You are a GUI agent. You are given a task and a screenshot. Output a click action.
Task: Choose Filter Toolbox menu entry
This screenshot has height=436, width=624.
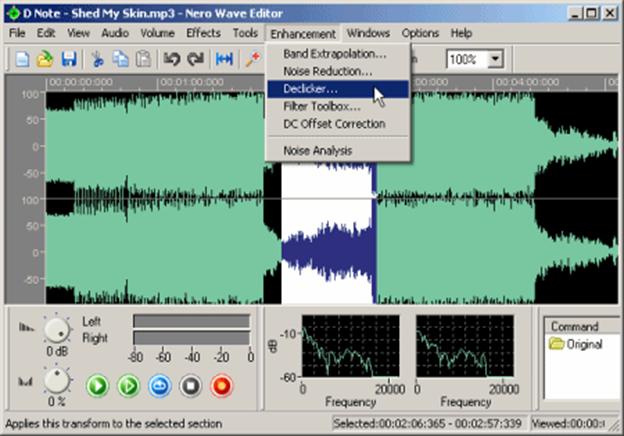coord(338,107)
